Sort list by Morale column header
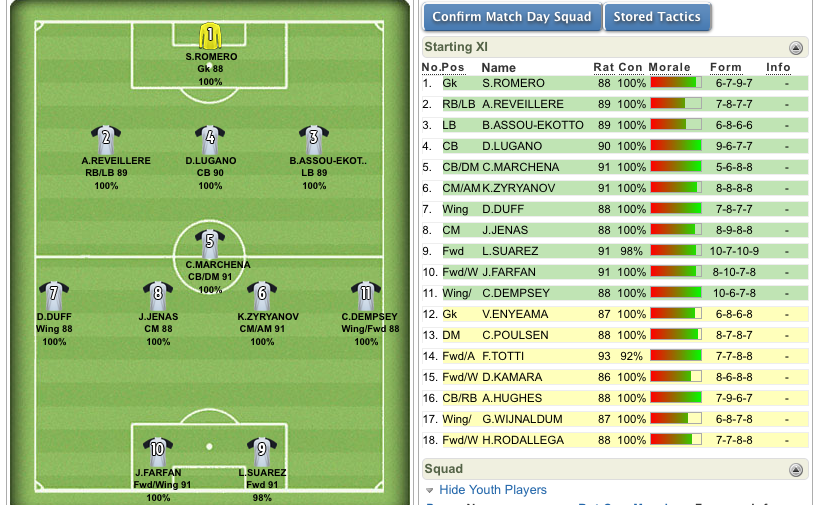 click(x=669, y=67)
